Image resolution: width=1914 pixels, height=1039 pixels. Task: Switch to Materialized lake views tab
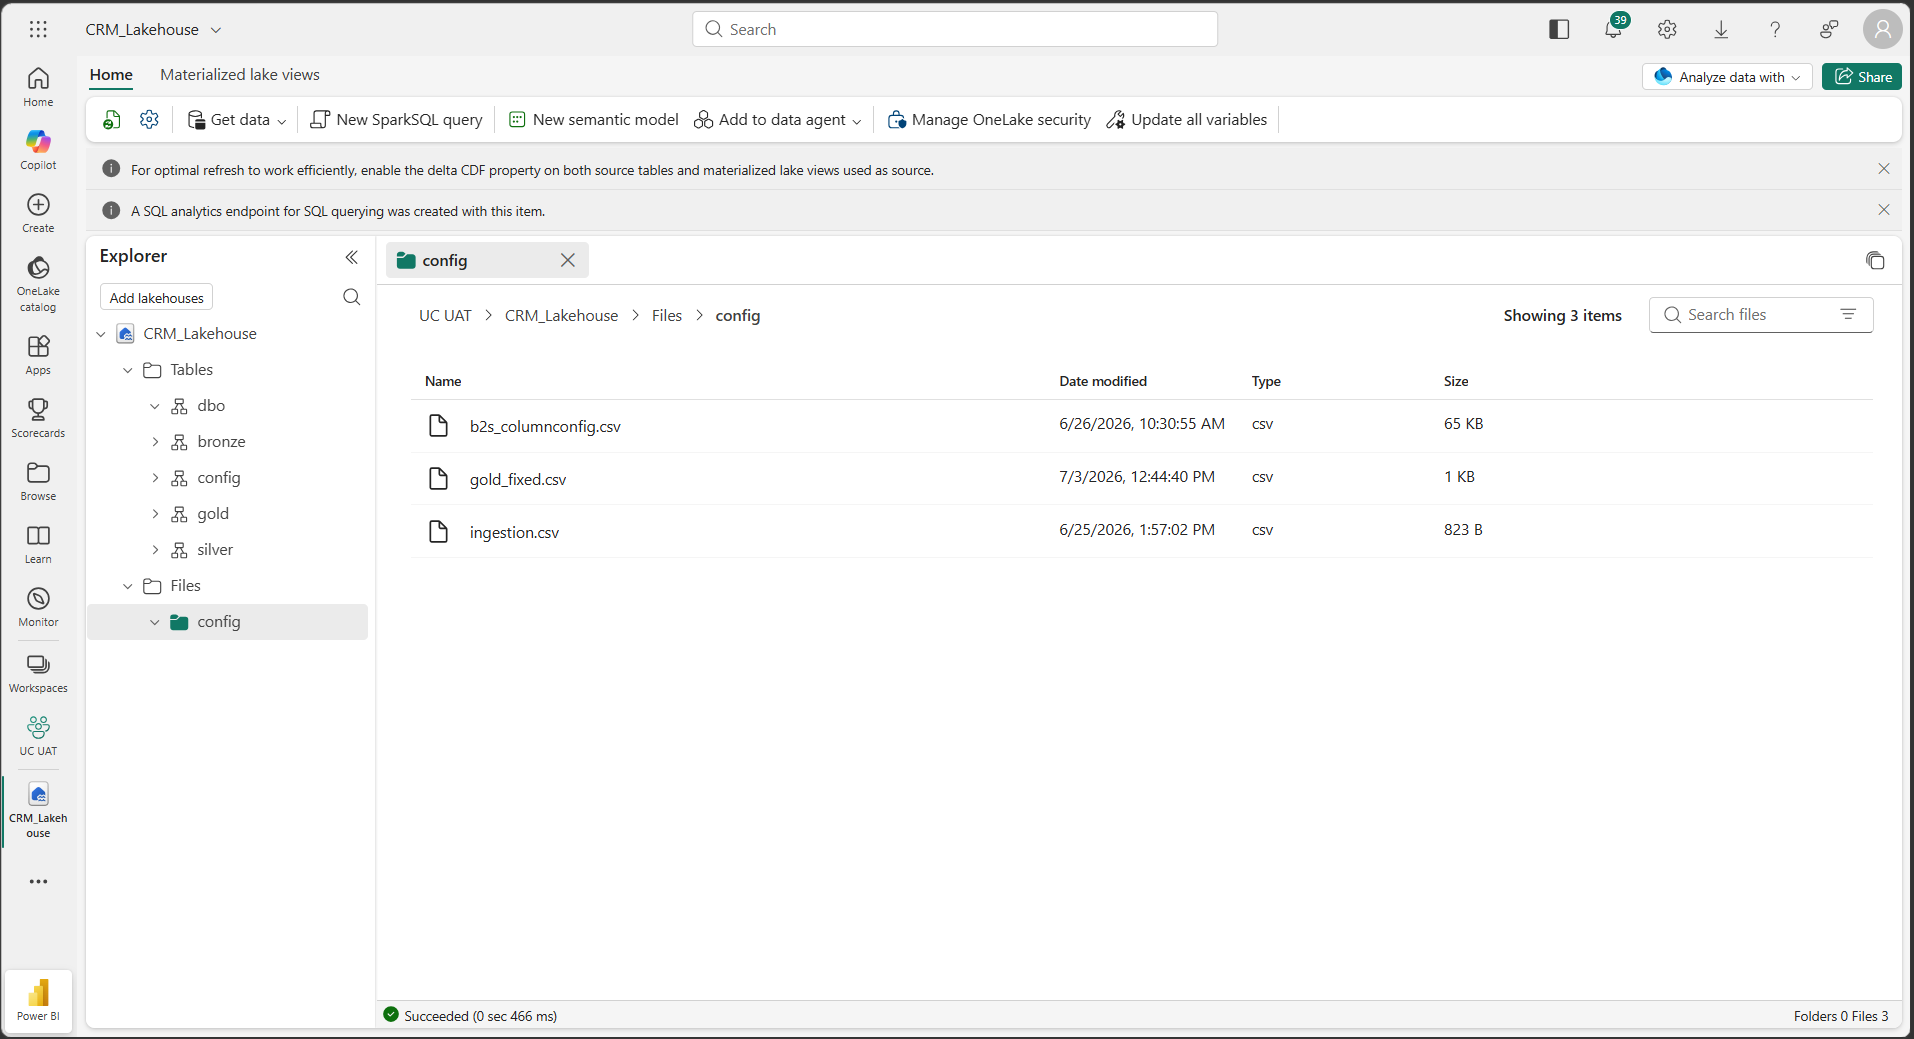pos(240,75)
